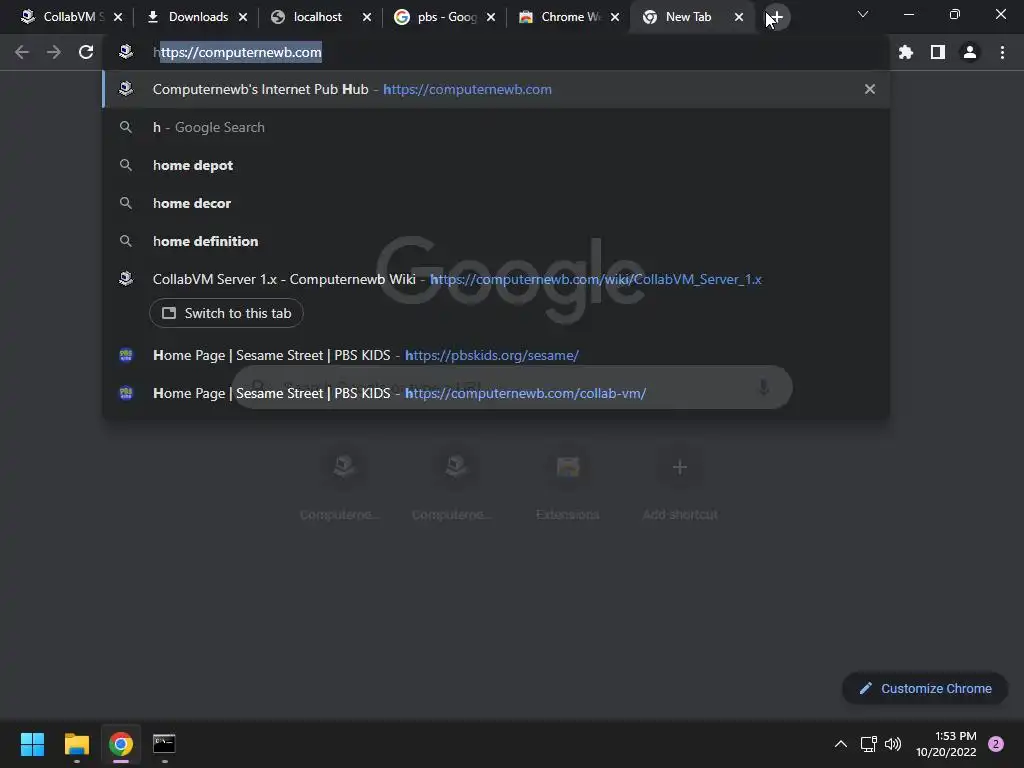Close the CollabVM tab
The image size is (1024, 768).
[x=118, y=17]
